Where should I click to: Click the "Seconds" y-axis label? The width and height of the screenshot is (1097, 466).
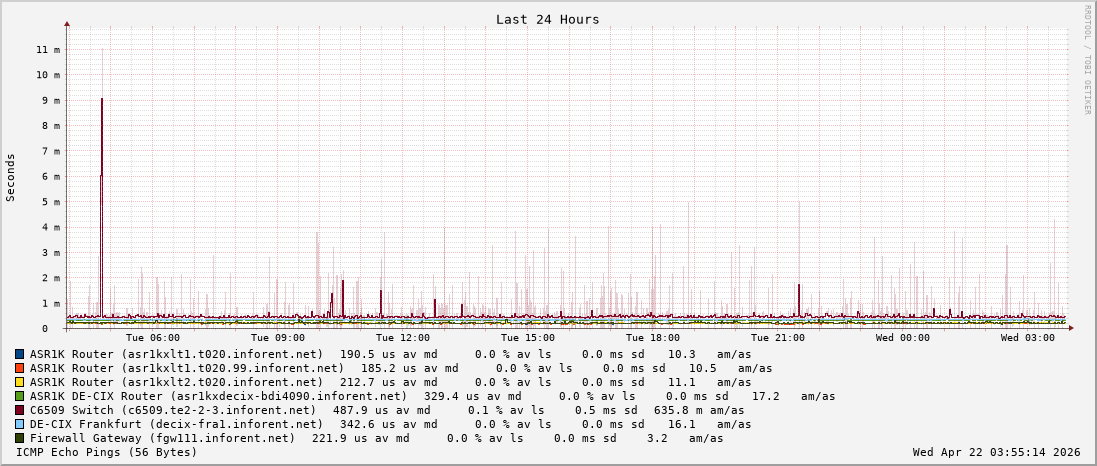click(11, 177)
